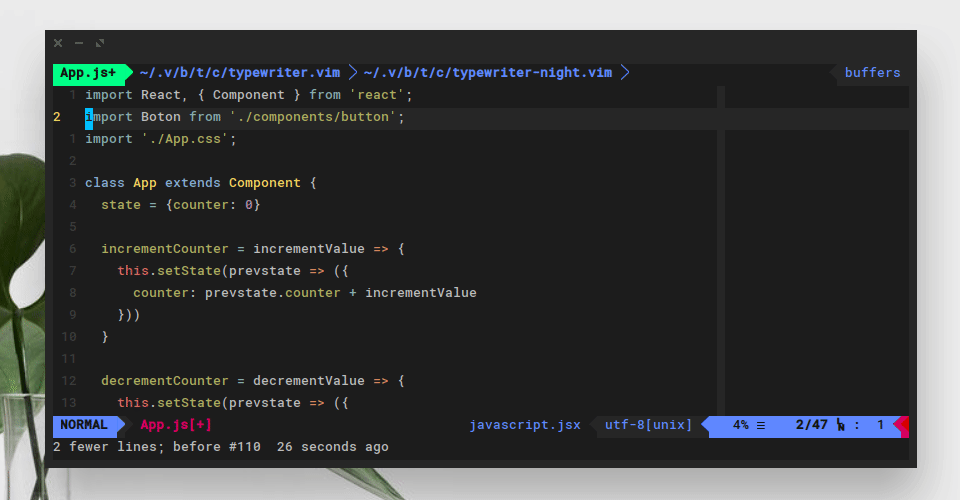
Task: Click the '2 fewer lines; before #110' message
Action: coord(157,447)
